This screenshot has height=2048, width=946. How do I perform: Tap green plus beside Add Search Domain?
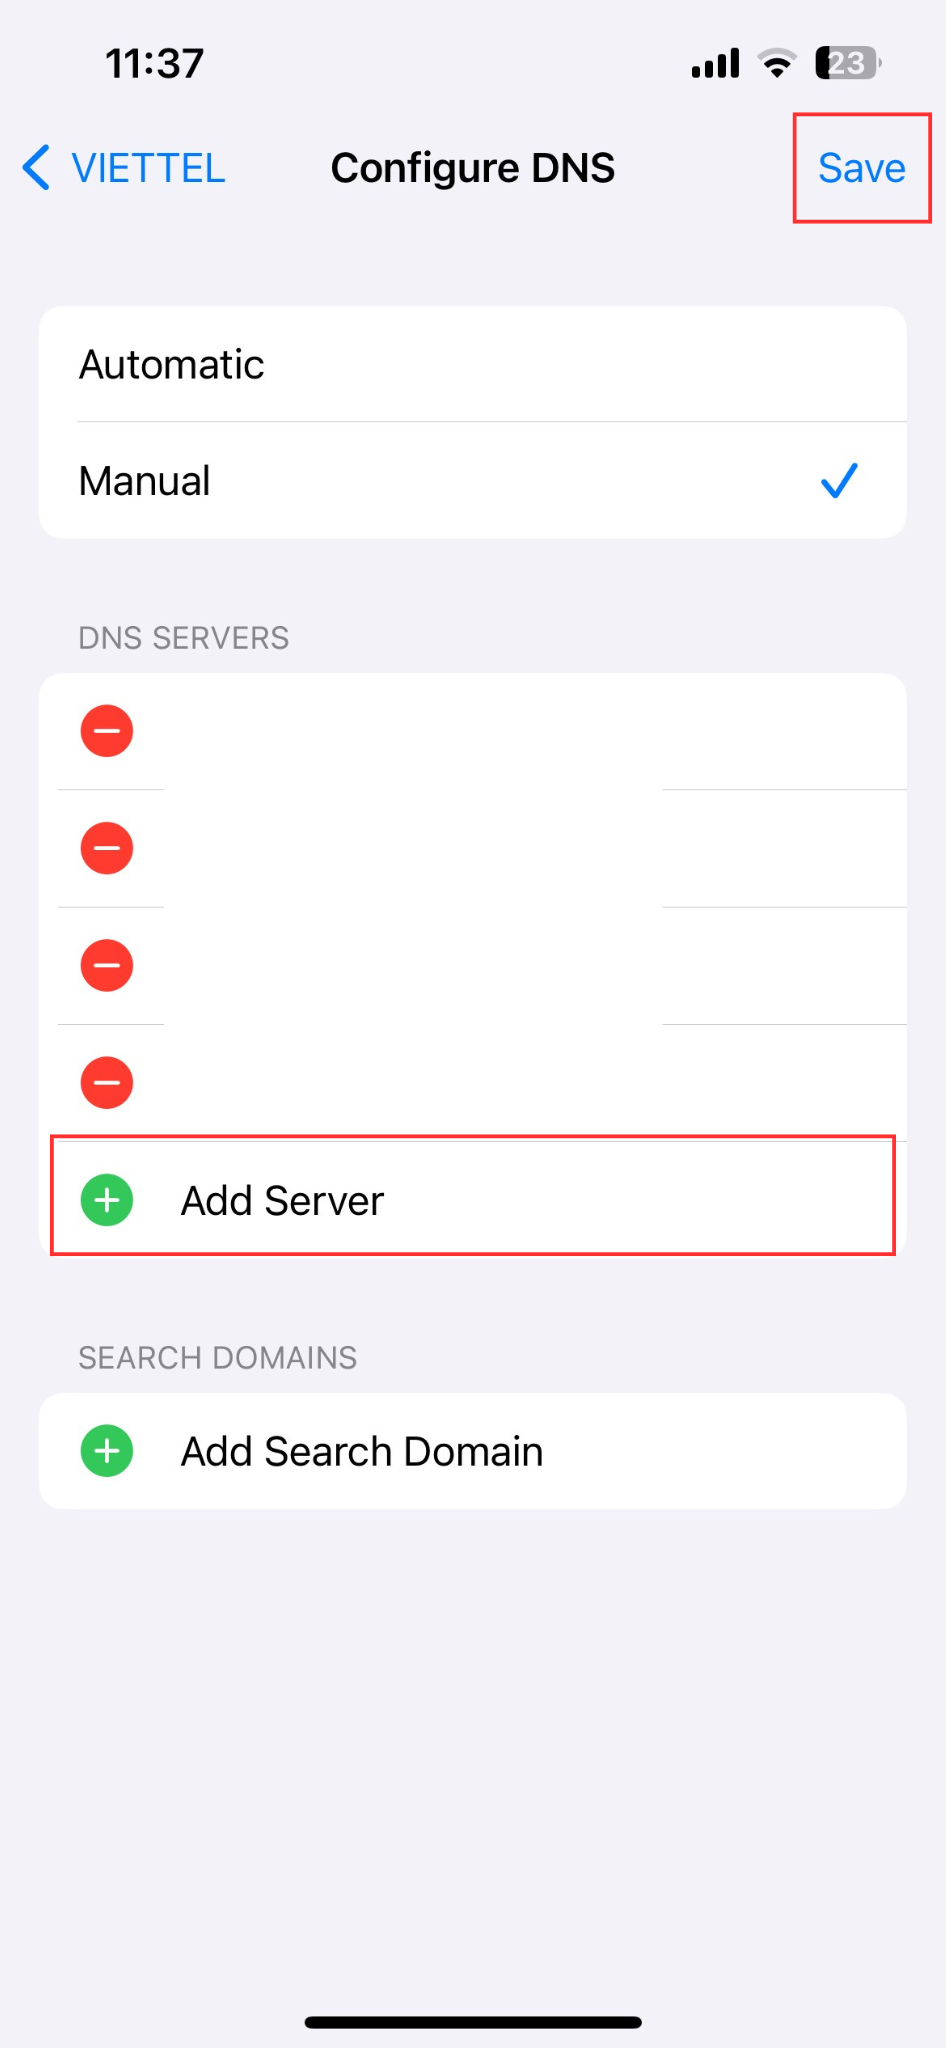pyautogui.click(x=107, y=1451)
